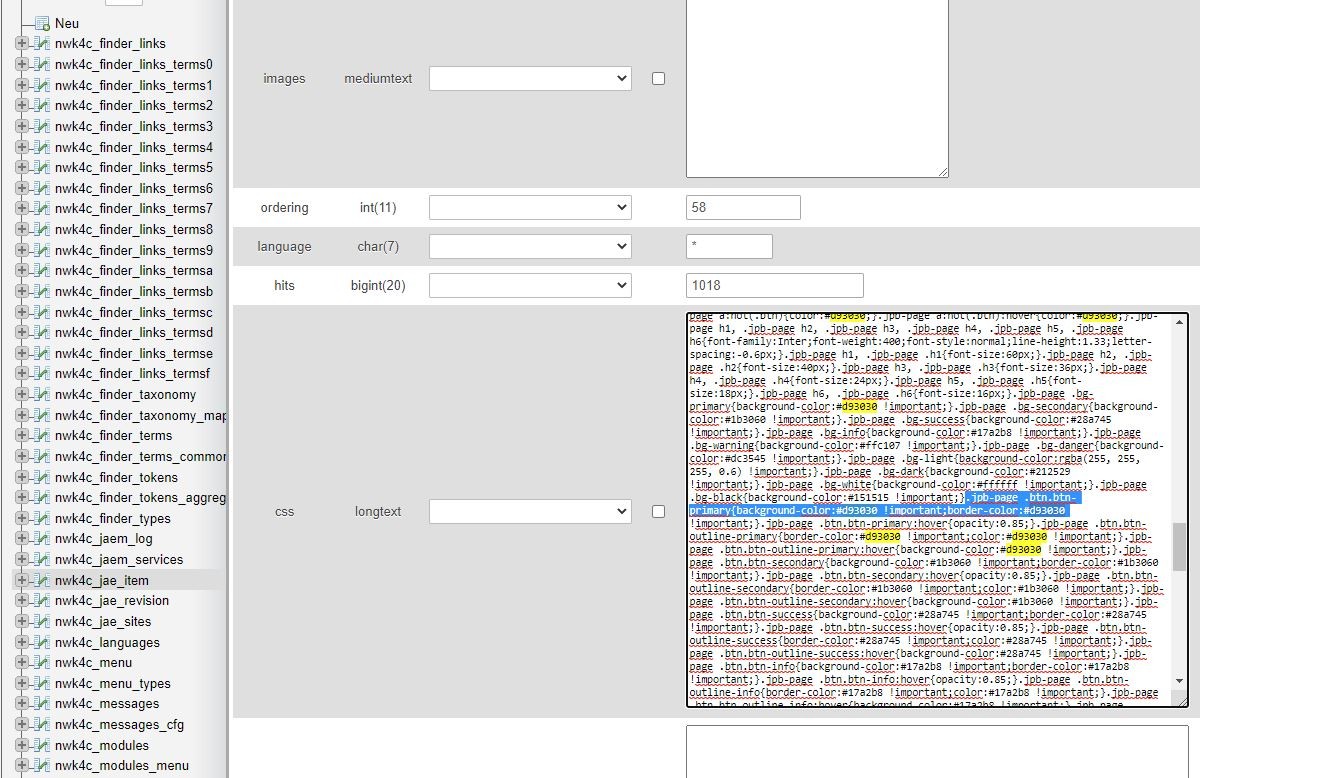Open the nwk4c_menu_types table link
1323x778 pixels.
pos(113,683)
